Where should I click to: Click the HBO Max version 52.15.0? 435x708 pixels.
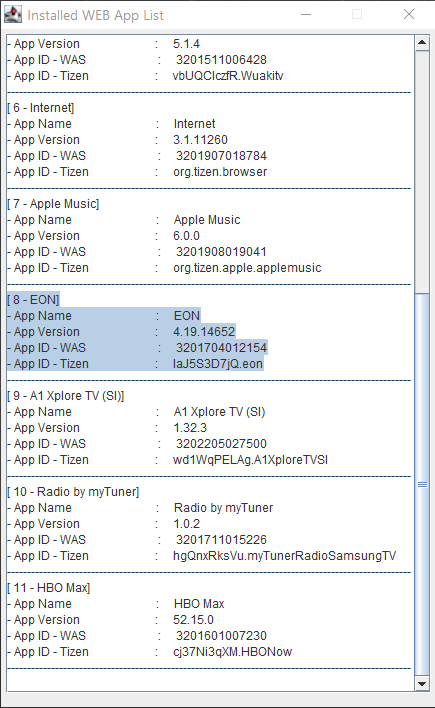193,620
